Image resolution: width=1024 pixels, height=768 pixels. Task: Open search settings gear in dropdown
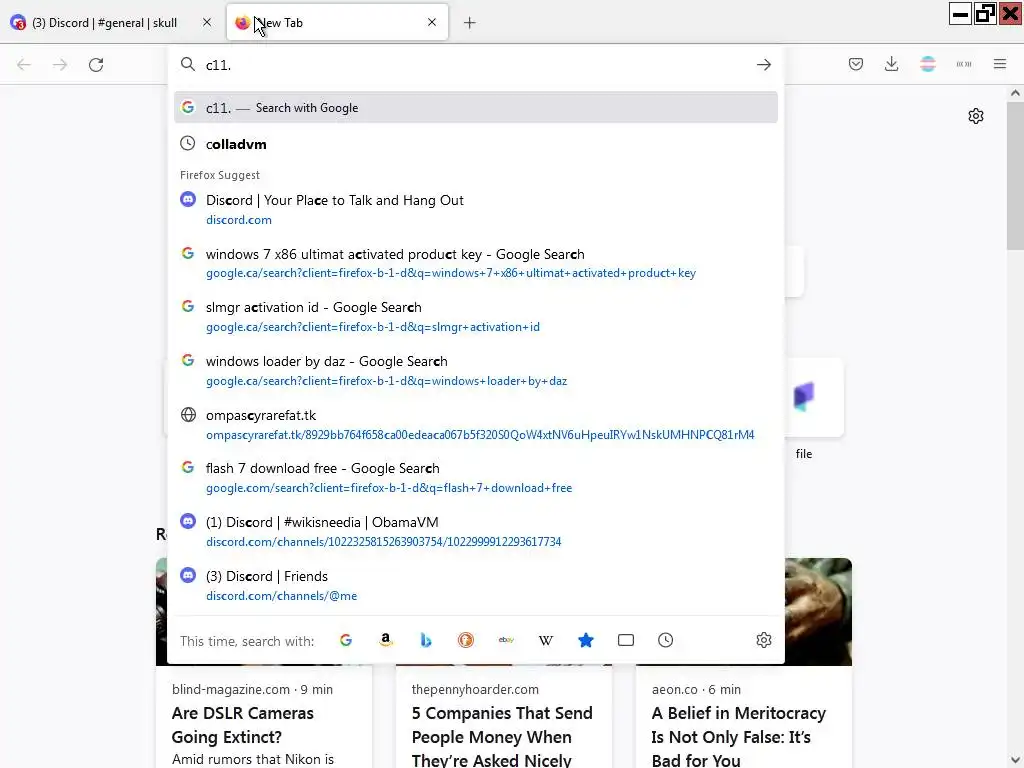pyautogui.click(x=763, y=640)
